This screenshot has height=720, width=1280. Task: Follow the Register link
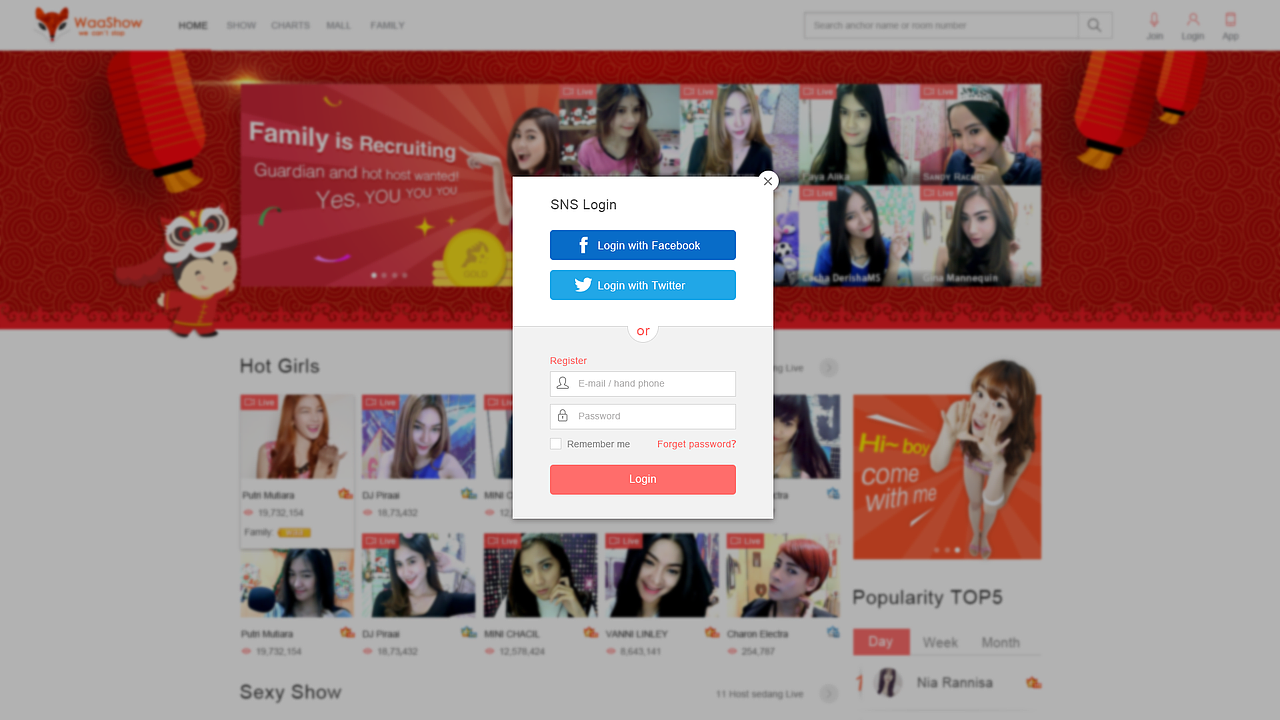pyautogui.click(x=568, y=361)
